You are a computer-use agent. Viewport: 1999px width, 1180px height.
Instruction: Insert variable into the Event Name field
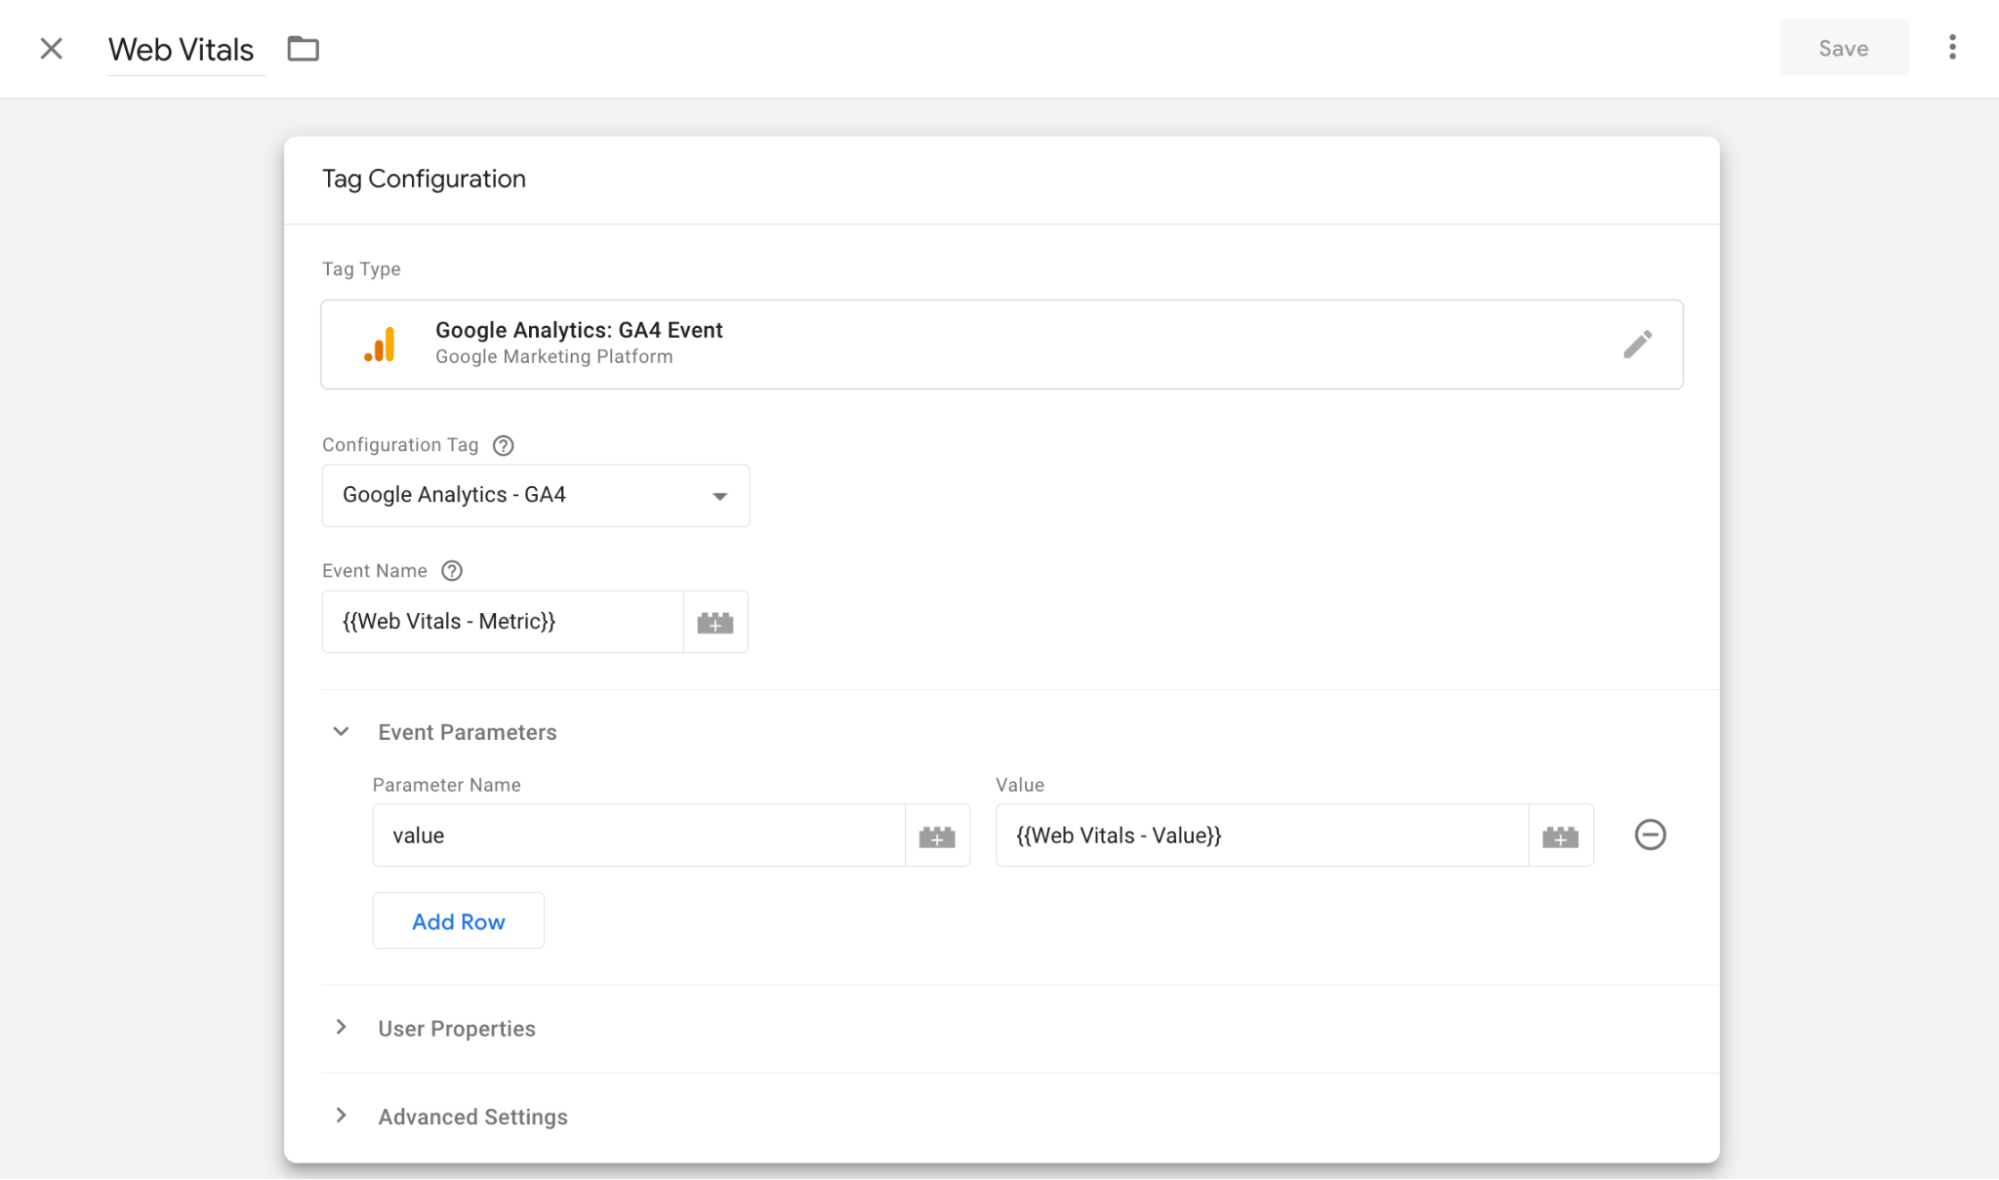coord(715,622)
